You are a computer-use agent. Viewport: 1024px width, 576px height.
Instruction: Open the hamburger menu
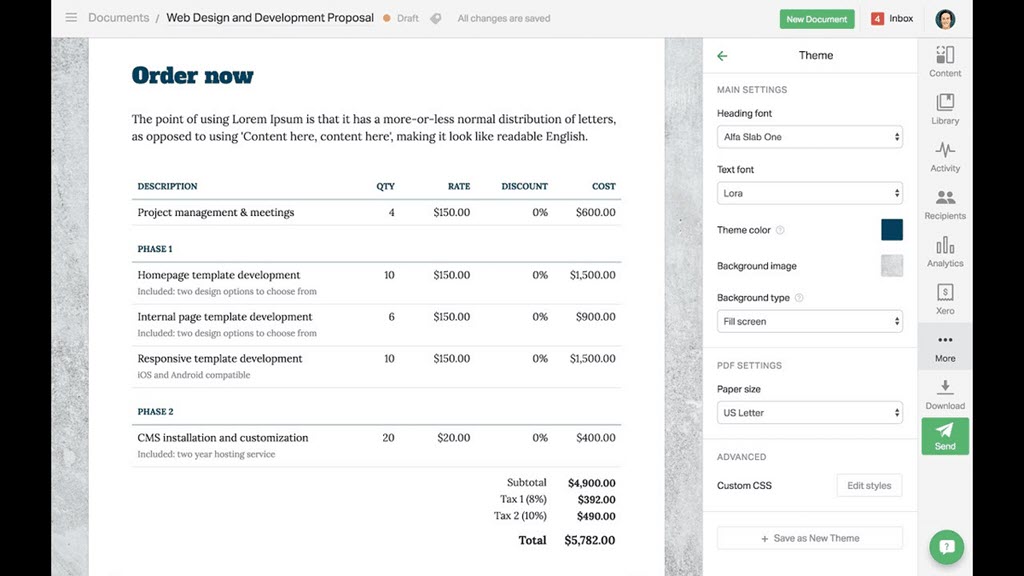coord(71,18)
